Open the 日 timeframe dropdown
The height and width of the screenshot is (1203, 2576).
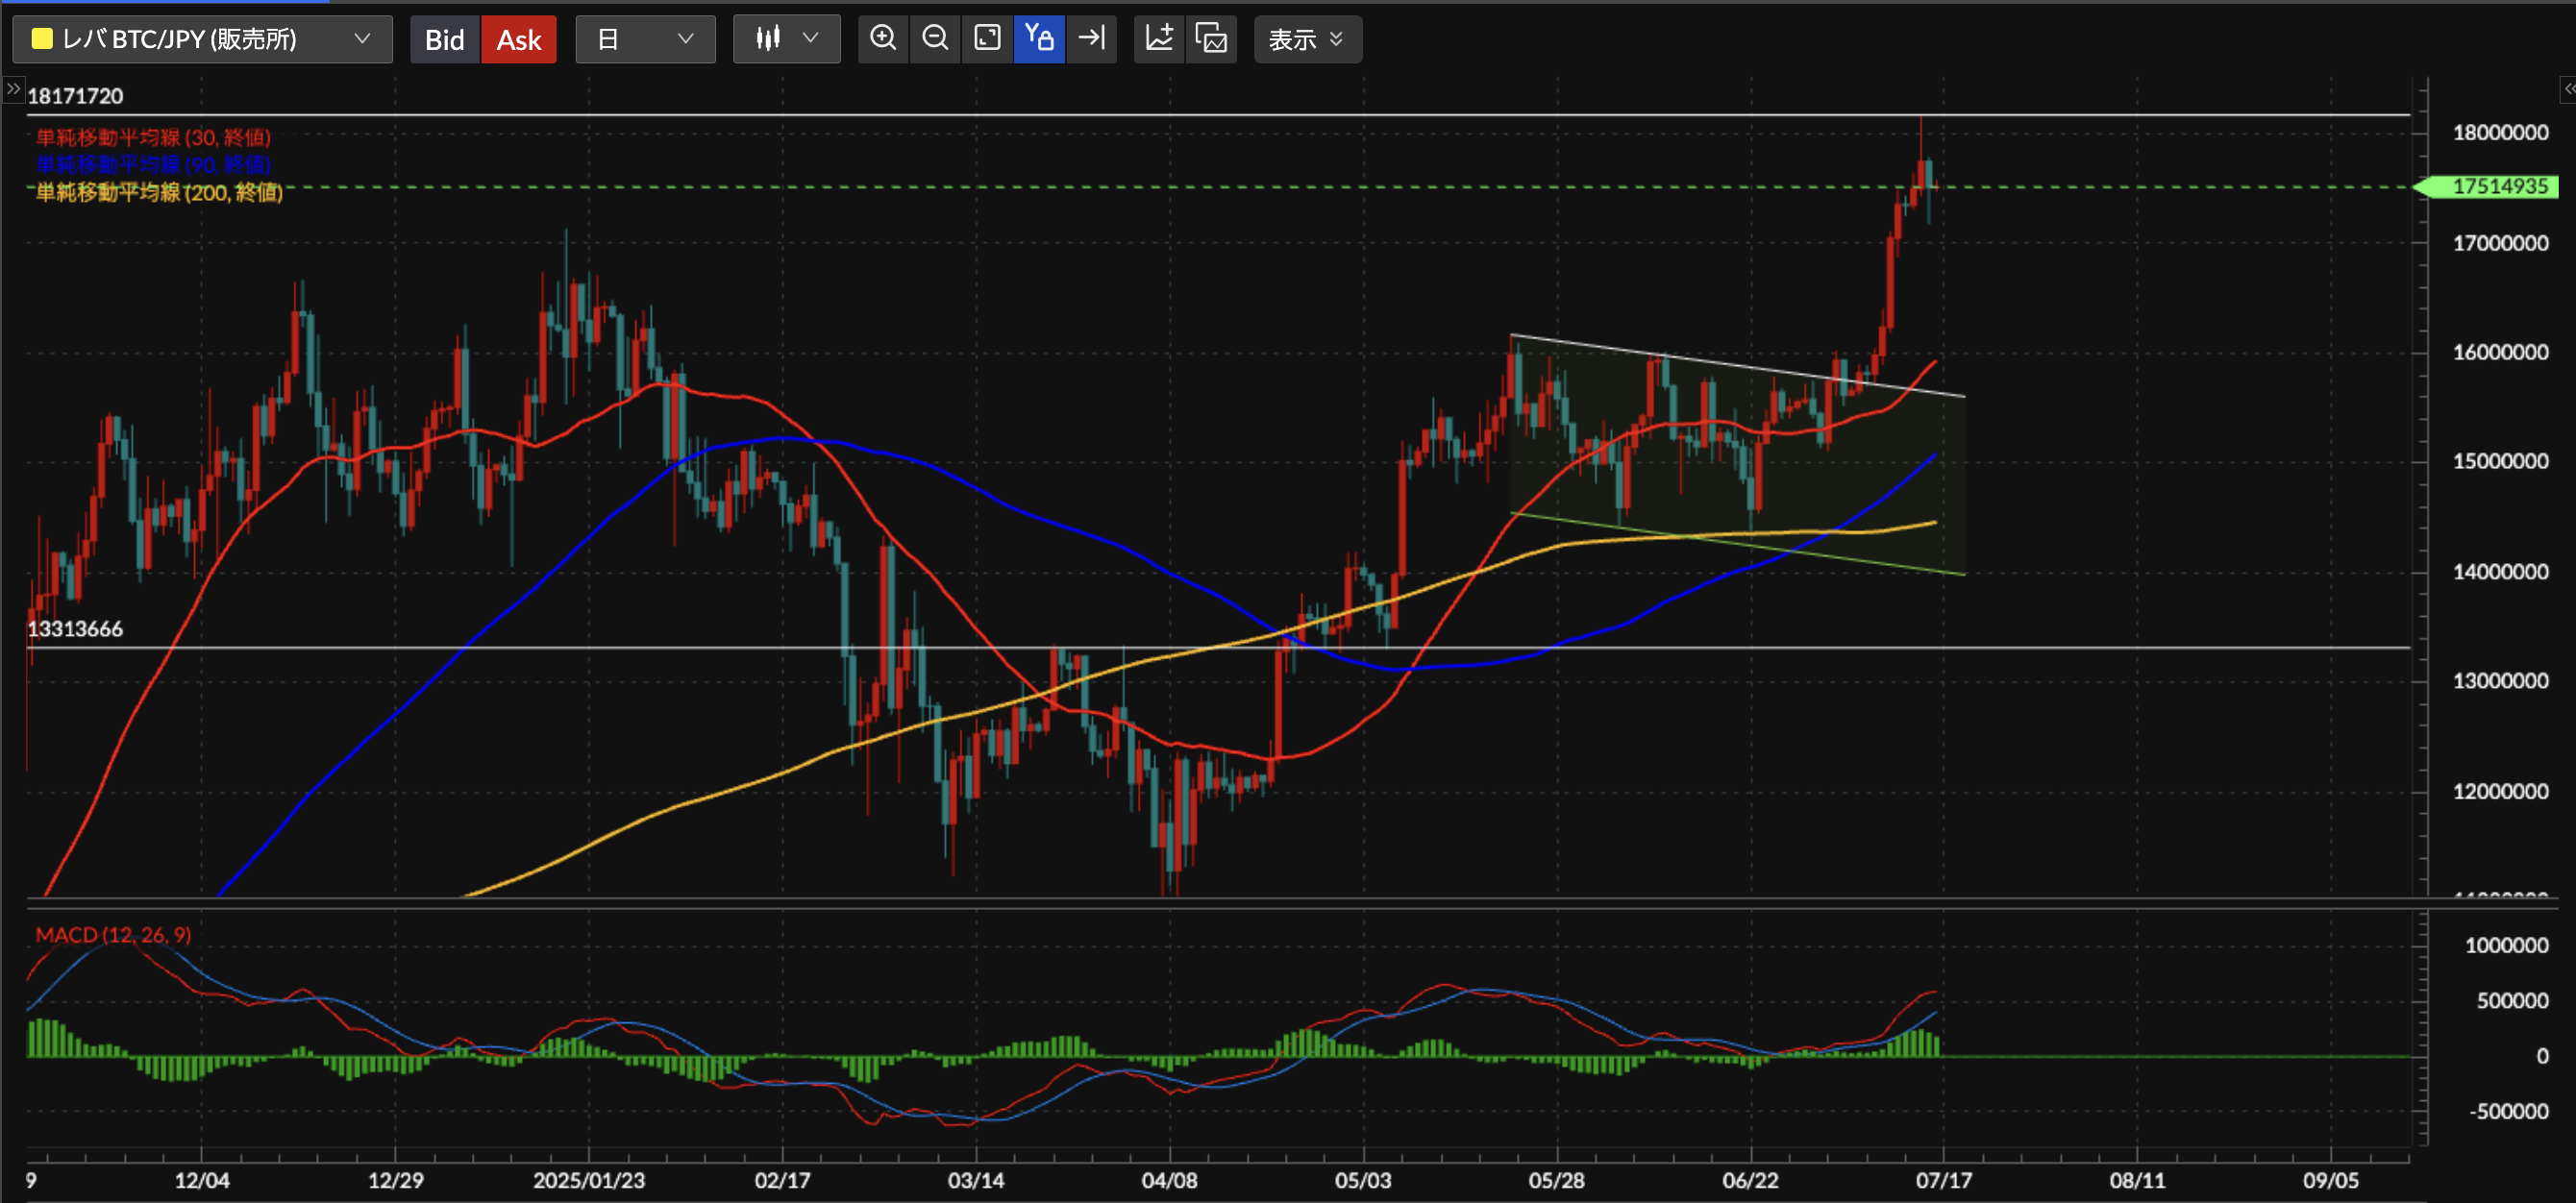point(645,39)
